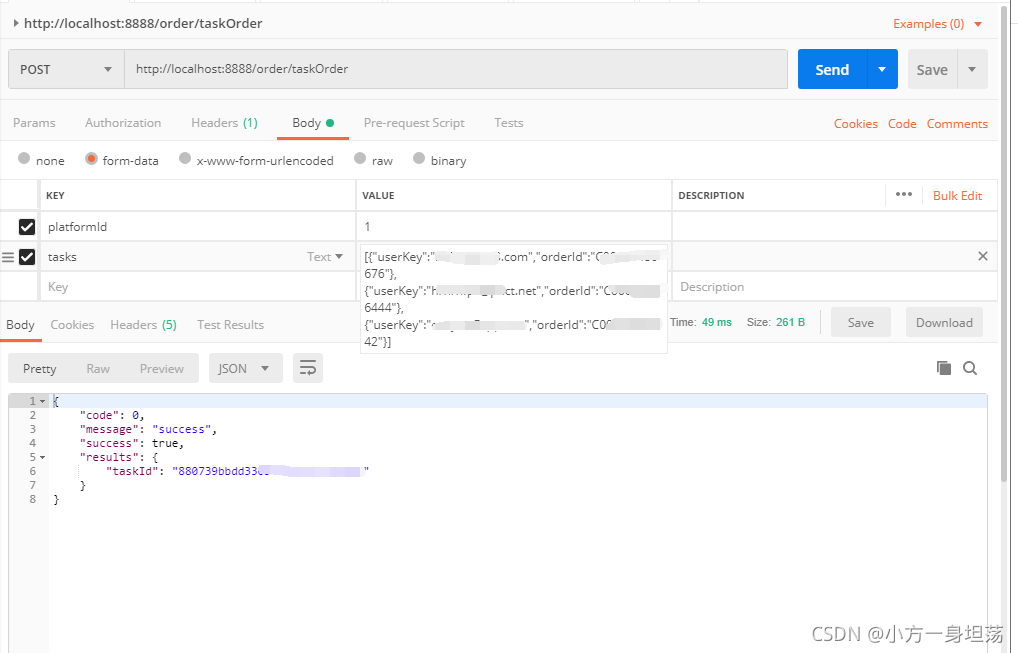This screenshot has height=653, width=1018.
Task: Click the "message": "success" line
Action: (x=148, y=429)
